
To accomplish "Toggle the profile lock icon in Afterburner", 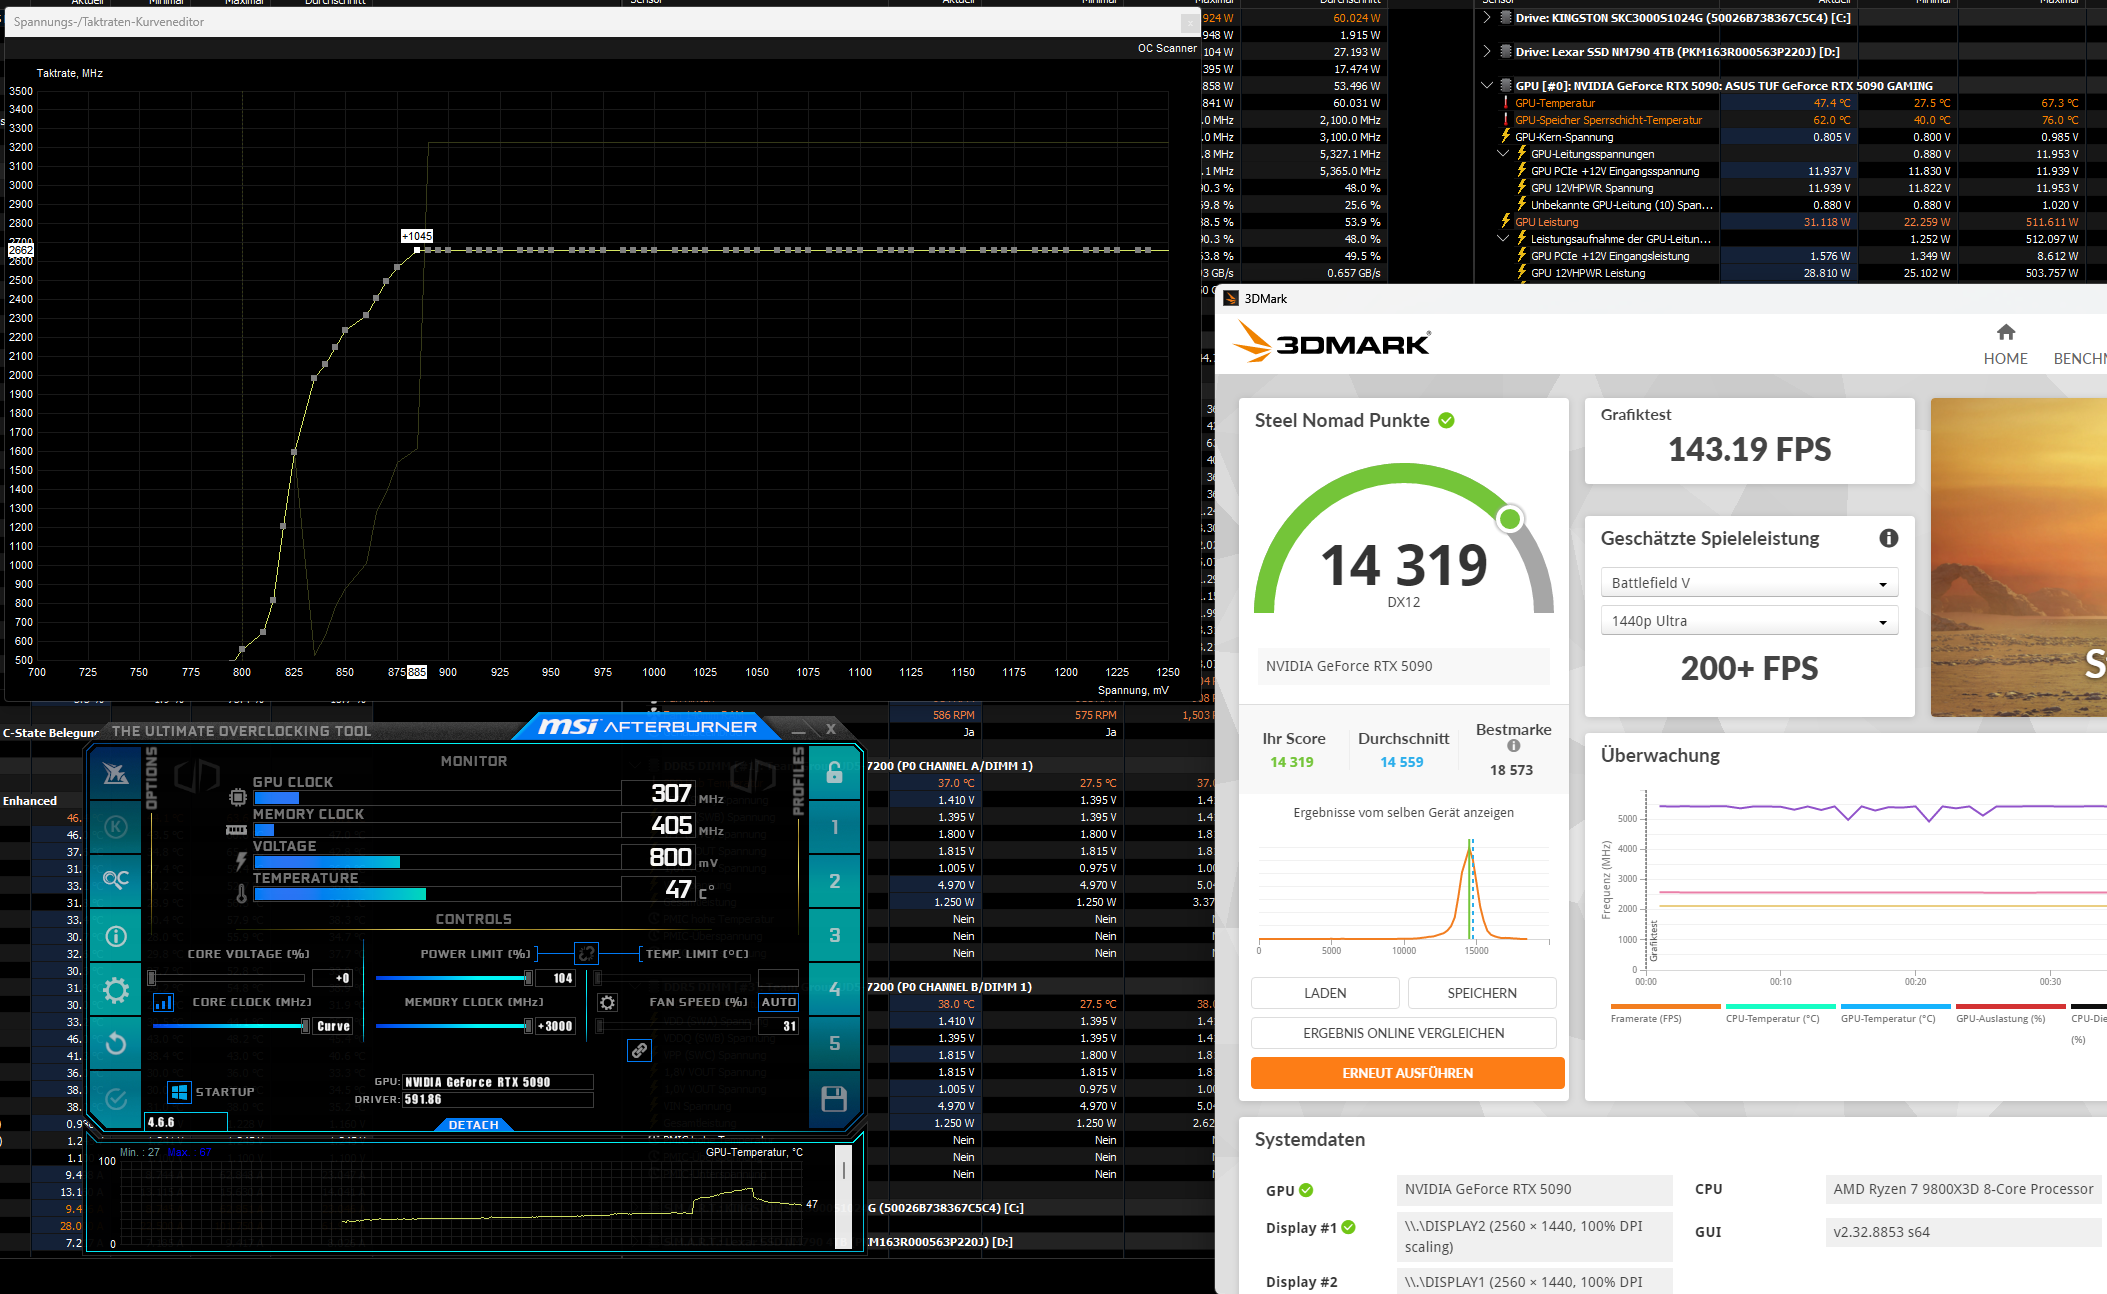I will [834, 772].
